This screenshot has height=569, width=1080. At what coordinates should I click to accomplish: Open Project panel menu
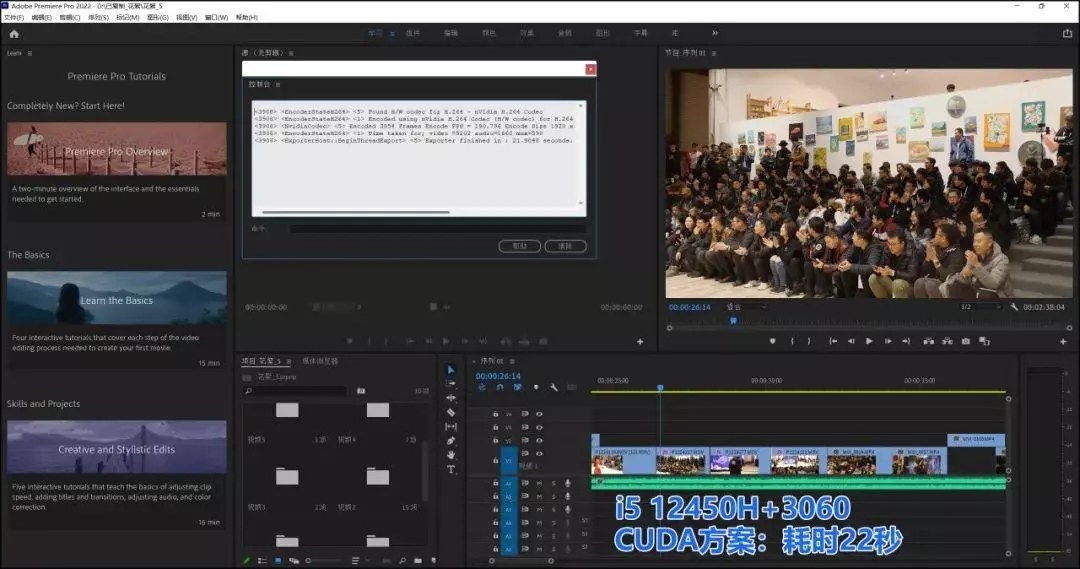point(289,361)
